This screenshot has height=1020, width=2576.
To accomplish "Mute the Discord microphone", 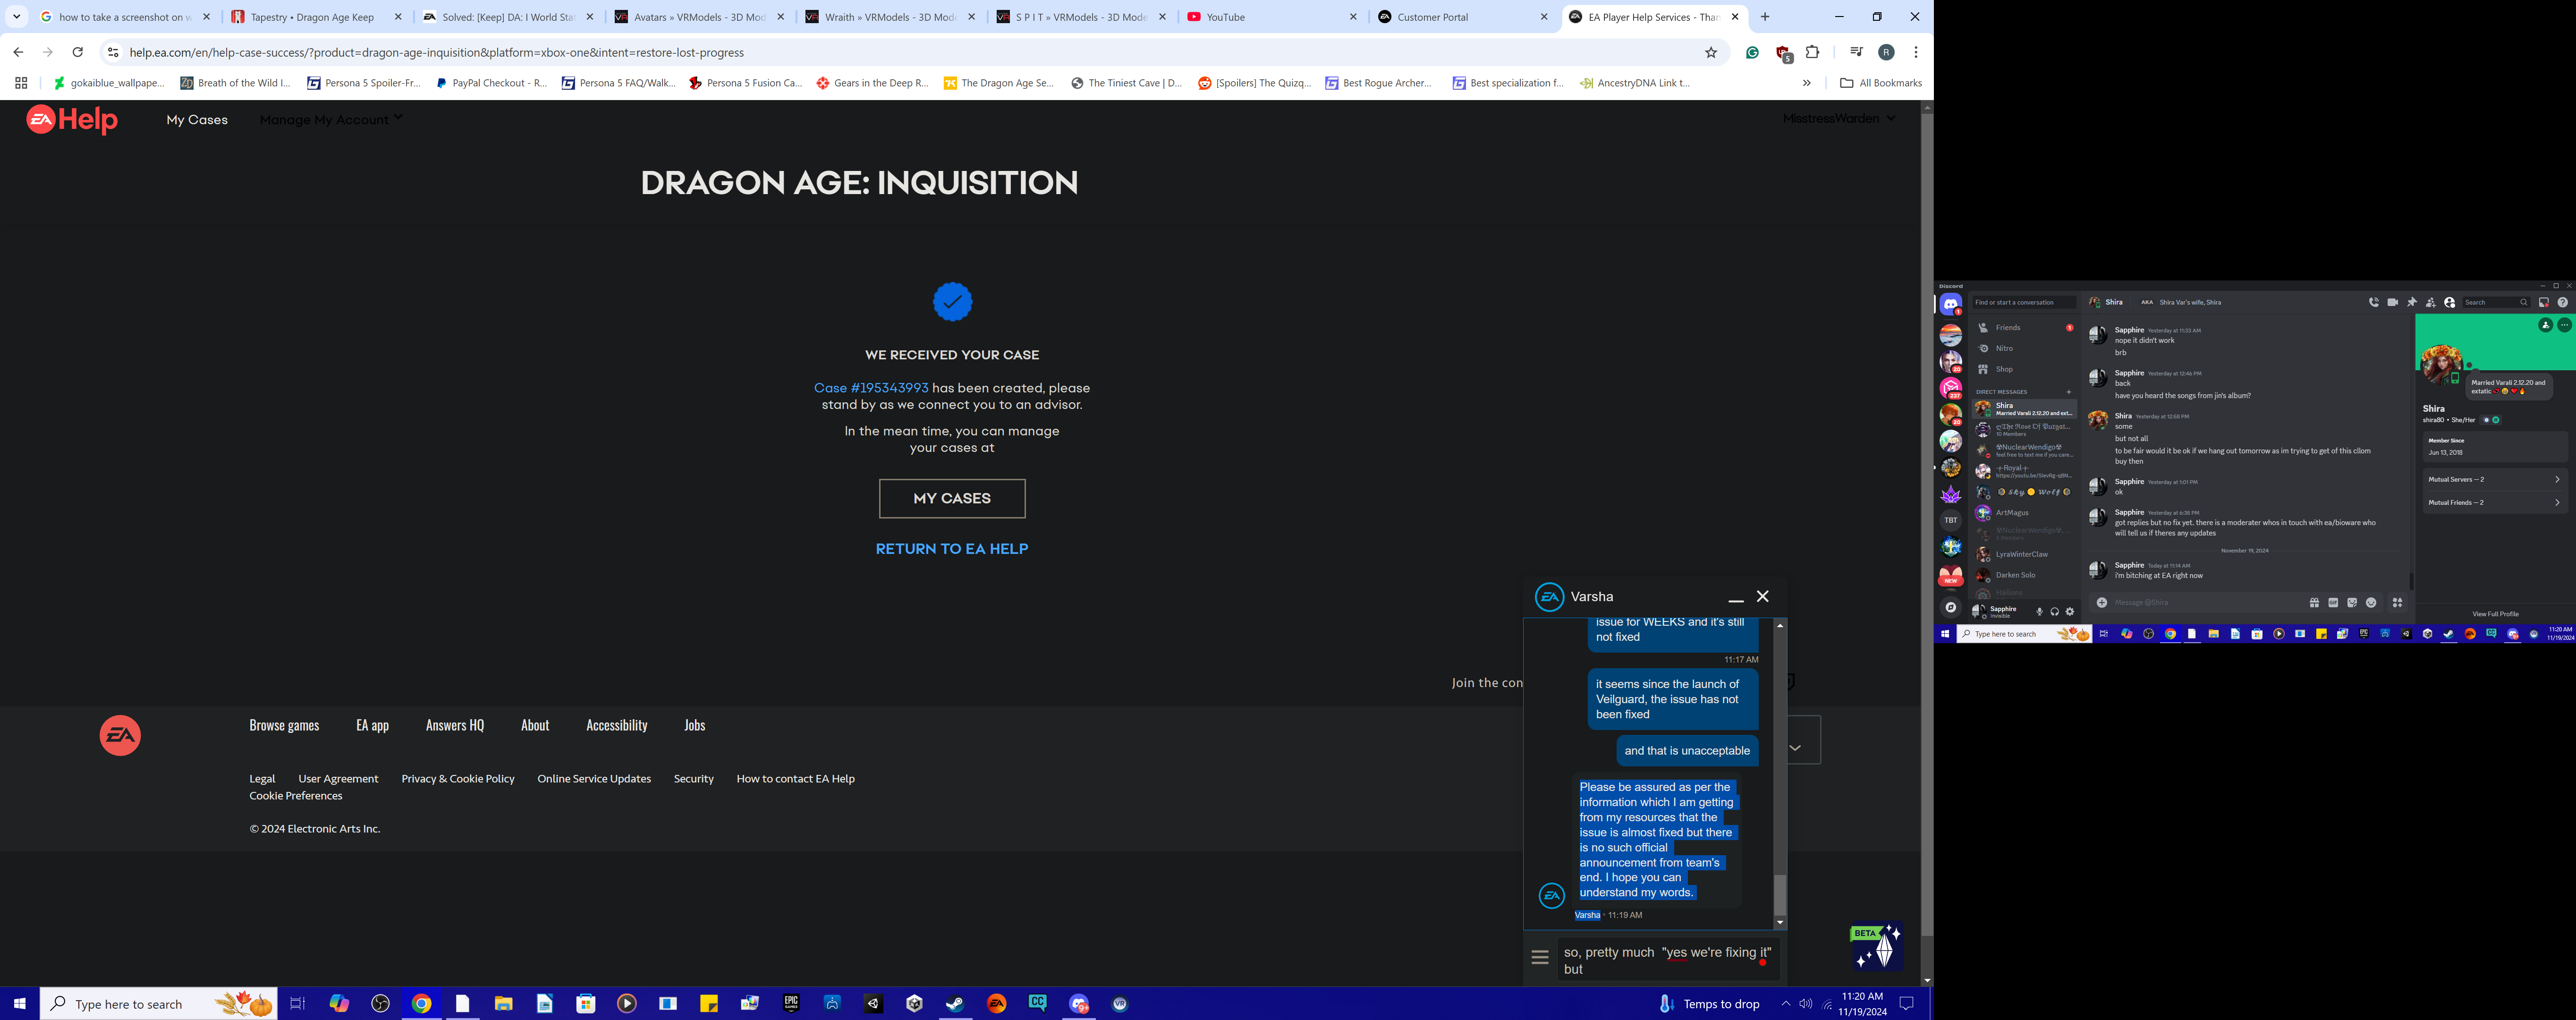I will point(2039,612).
